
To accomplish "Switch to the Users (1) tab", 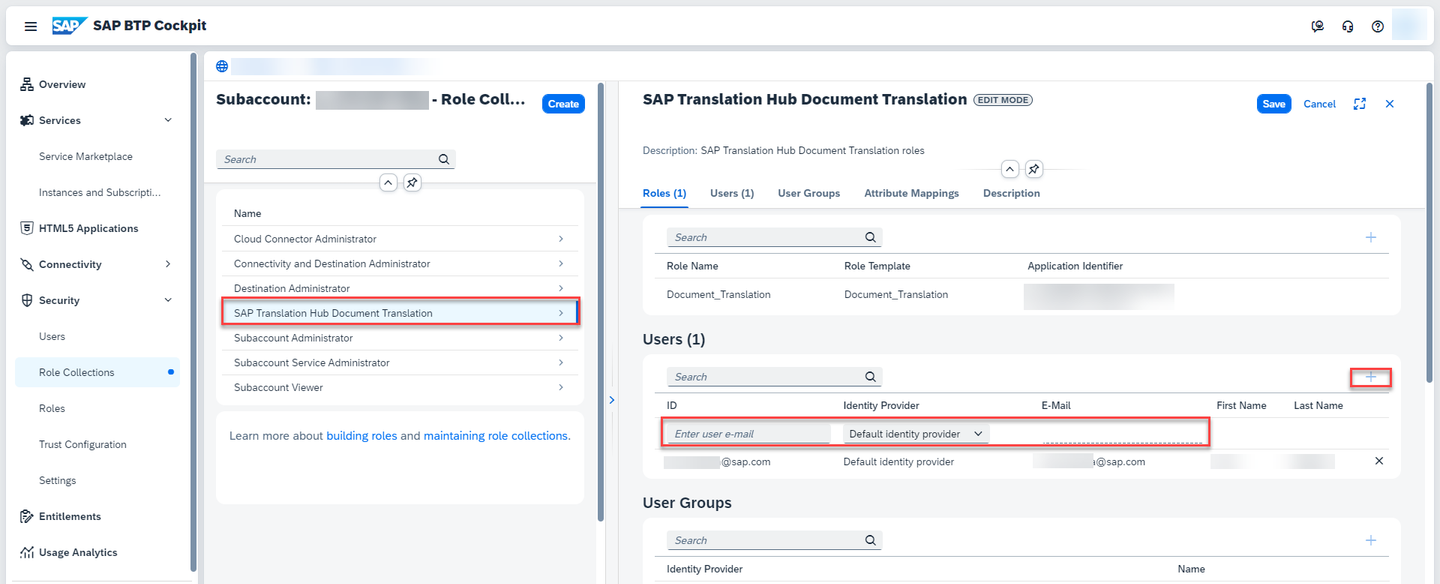I will point(732,193).
